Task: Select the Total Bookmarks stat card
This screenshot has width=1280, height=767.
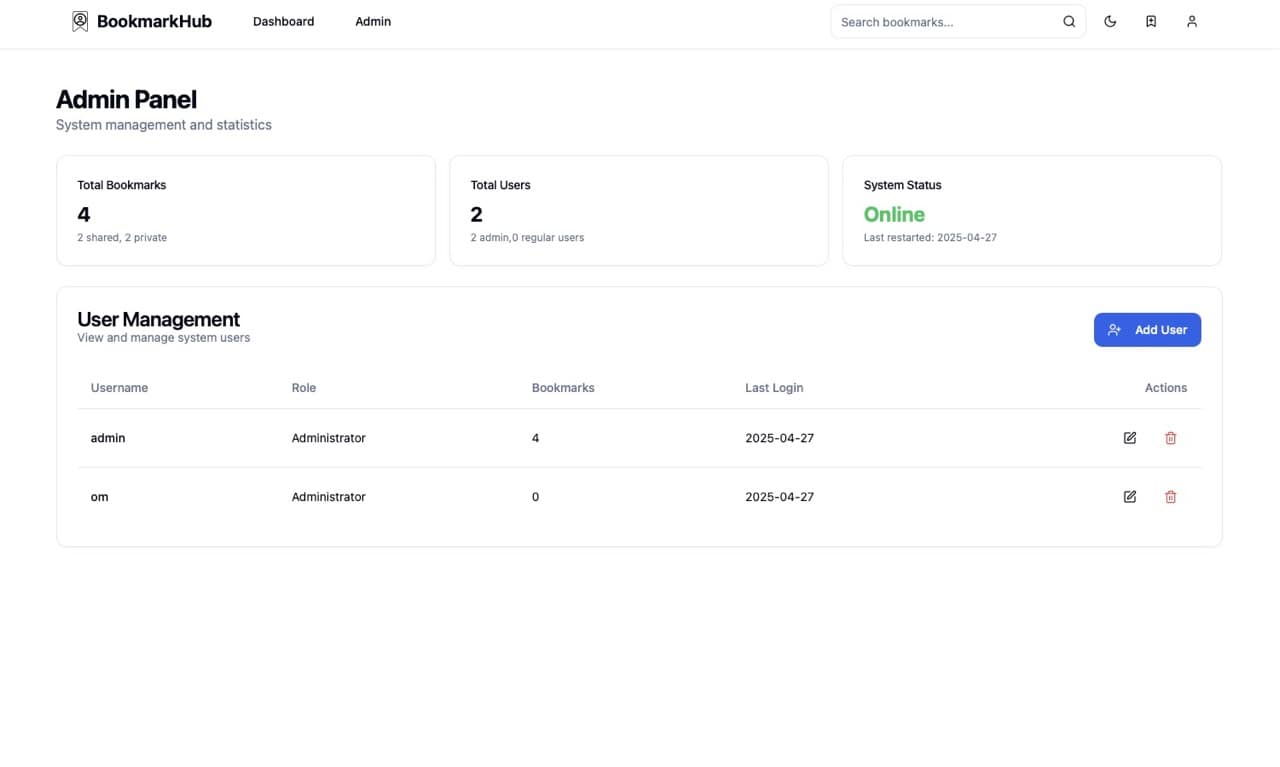Action: pos(246,211)
